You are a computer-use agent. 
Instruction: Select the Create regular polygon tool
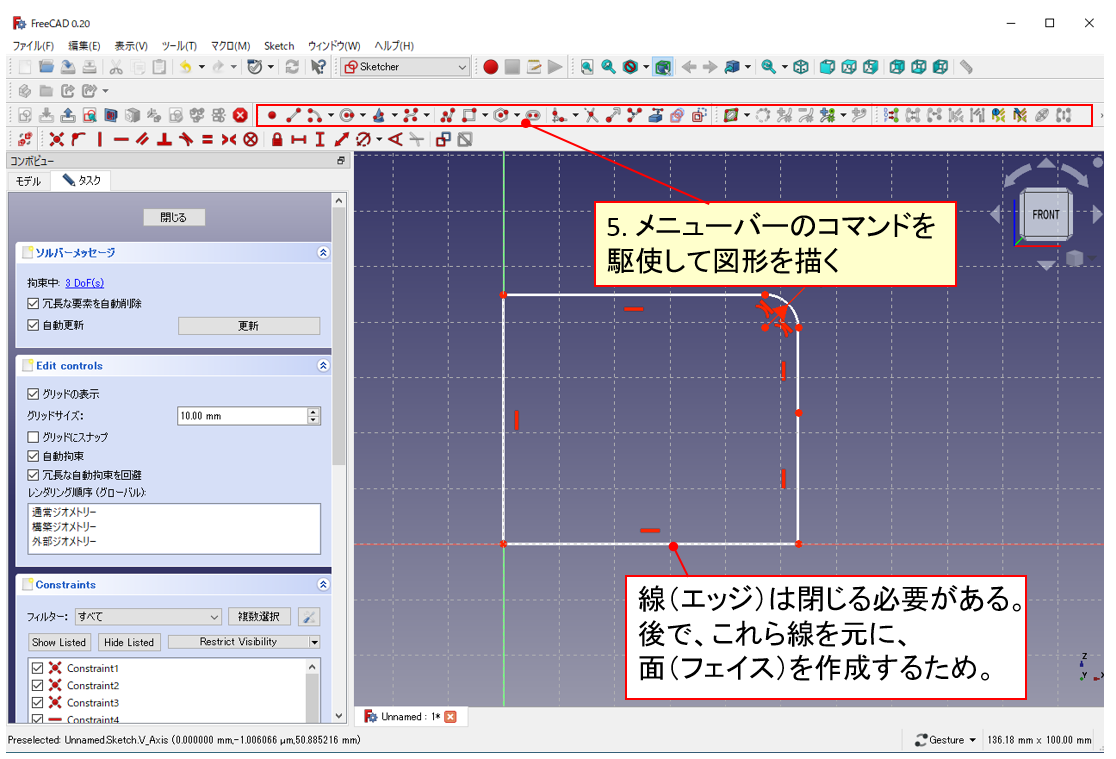[x=501, y=115]
